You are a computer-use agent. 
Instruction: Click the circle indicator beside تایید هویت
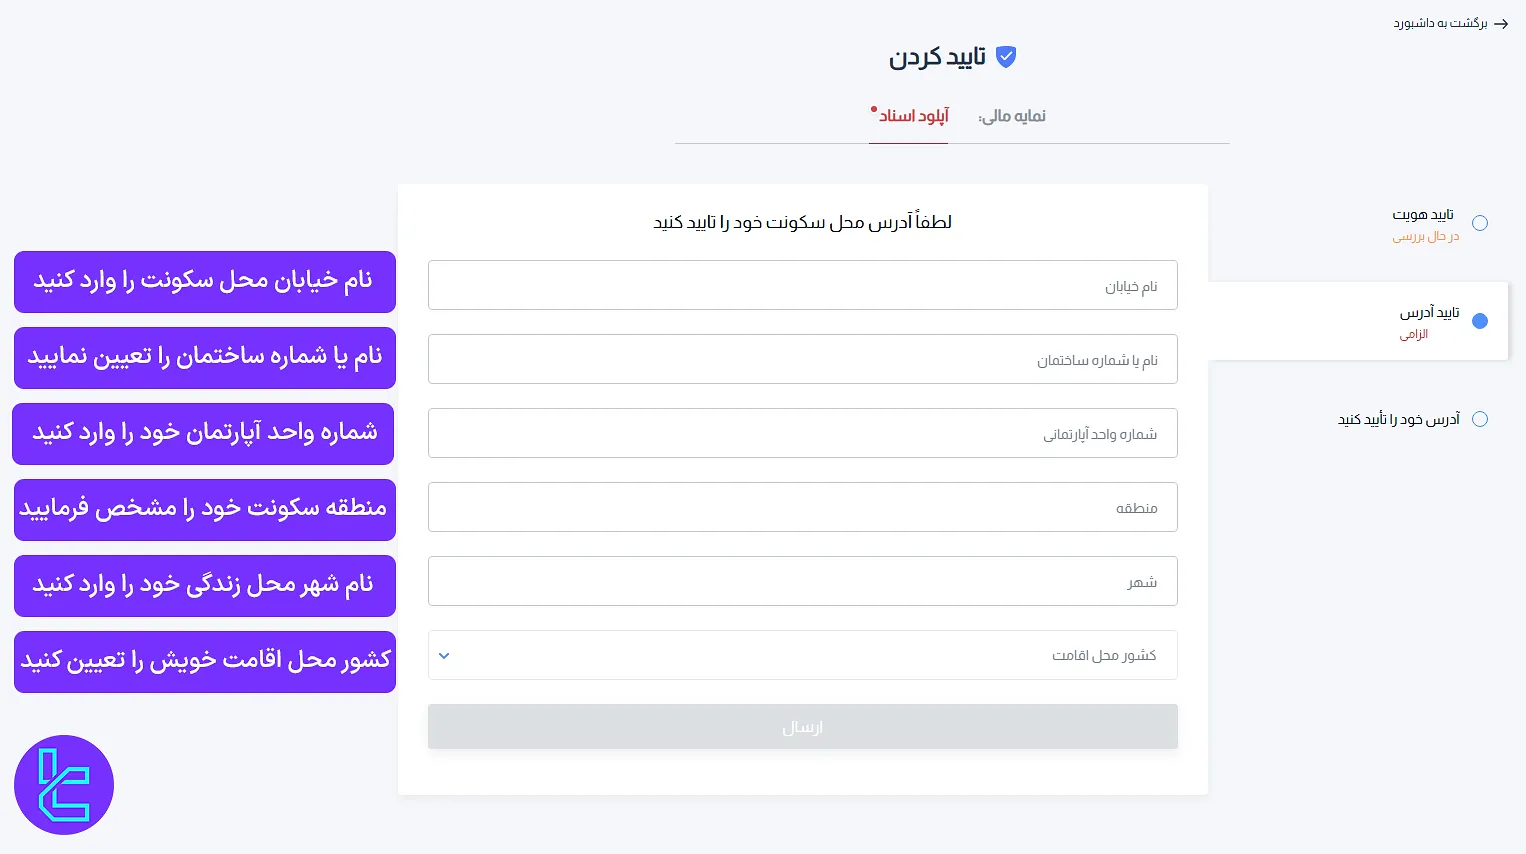[x=1480, y=223]
